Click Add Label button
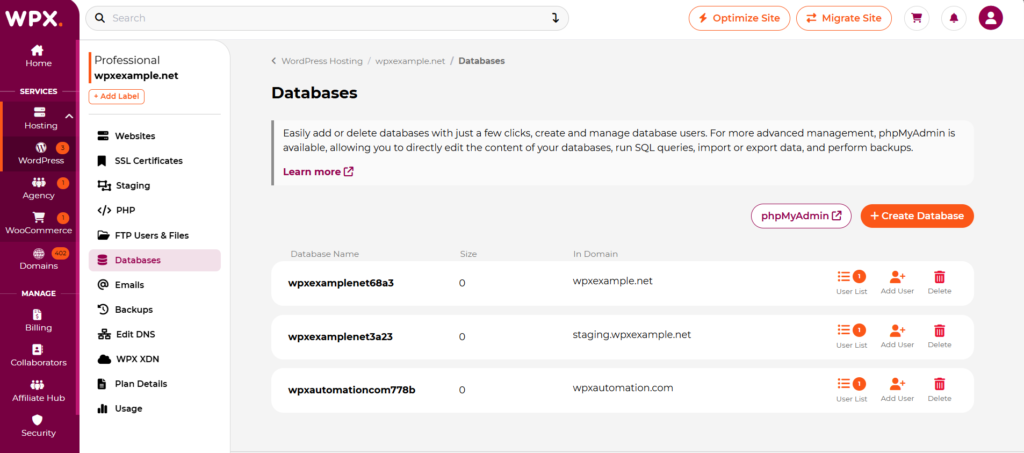 116,97
